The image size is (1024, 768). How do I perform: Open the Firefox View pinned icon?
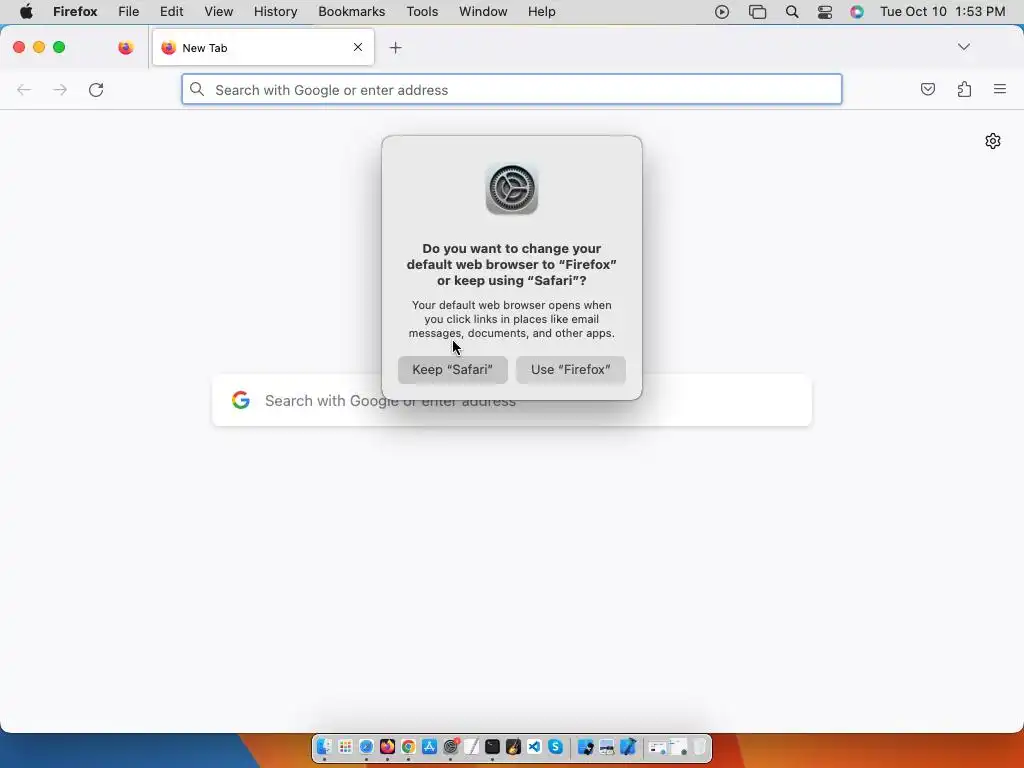tap(126, 48)
